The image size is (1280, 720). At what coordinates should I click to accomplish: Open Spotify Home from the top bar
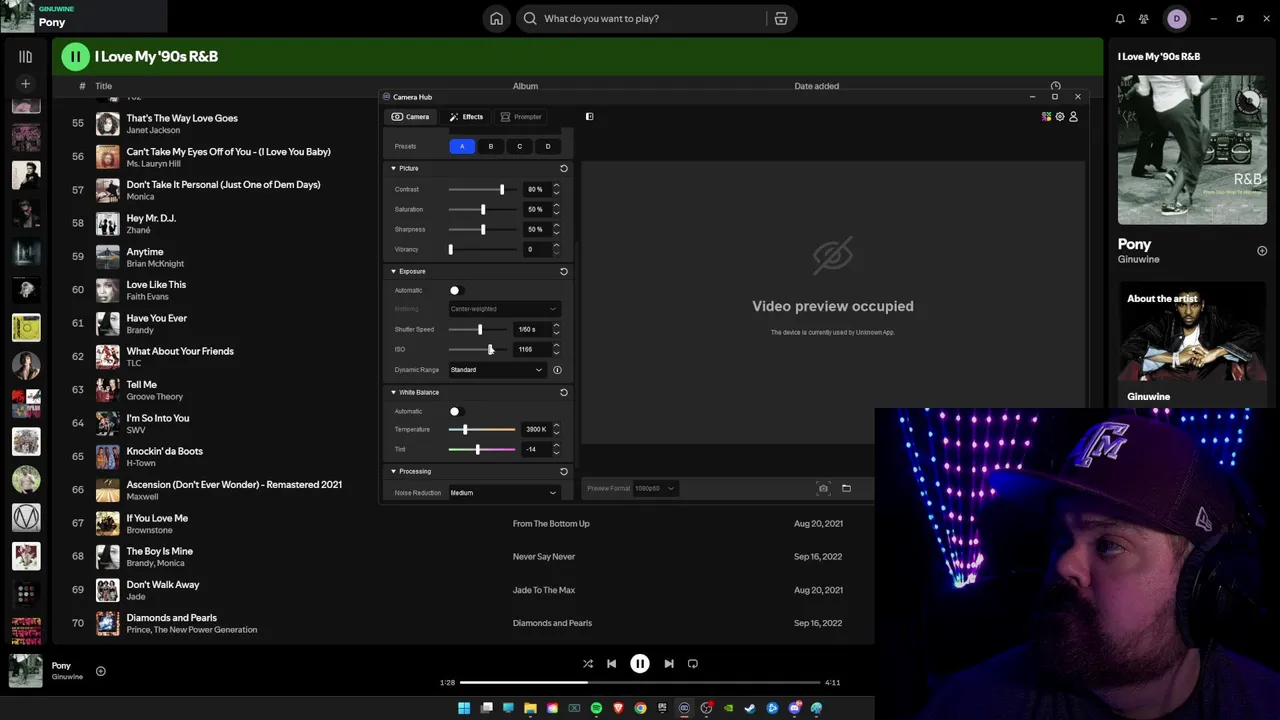tap(496, 18)
